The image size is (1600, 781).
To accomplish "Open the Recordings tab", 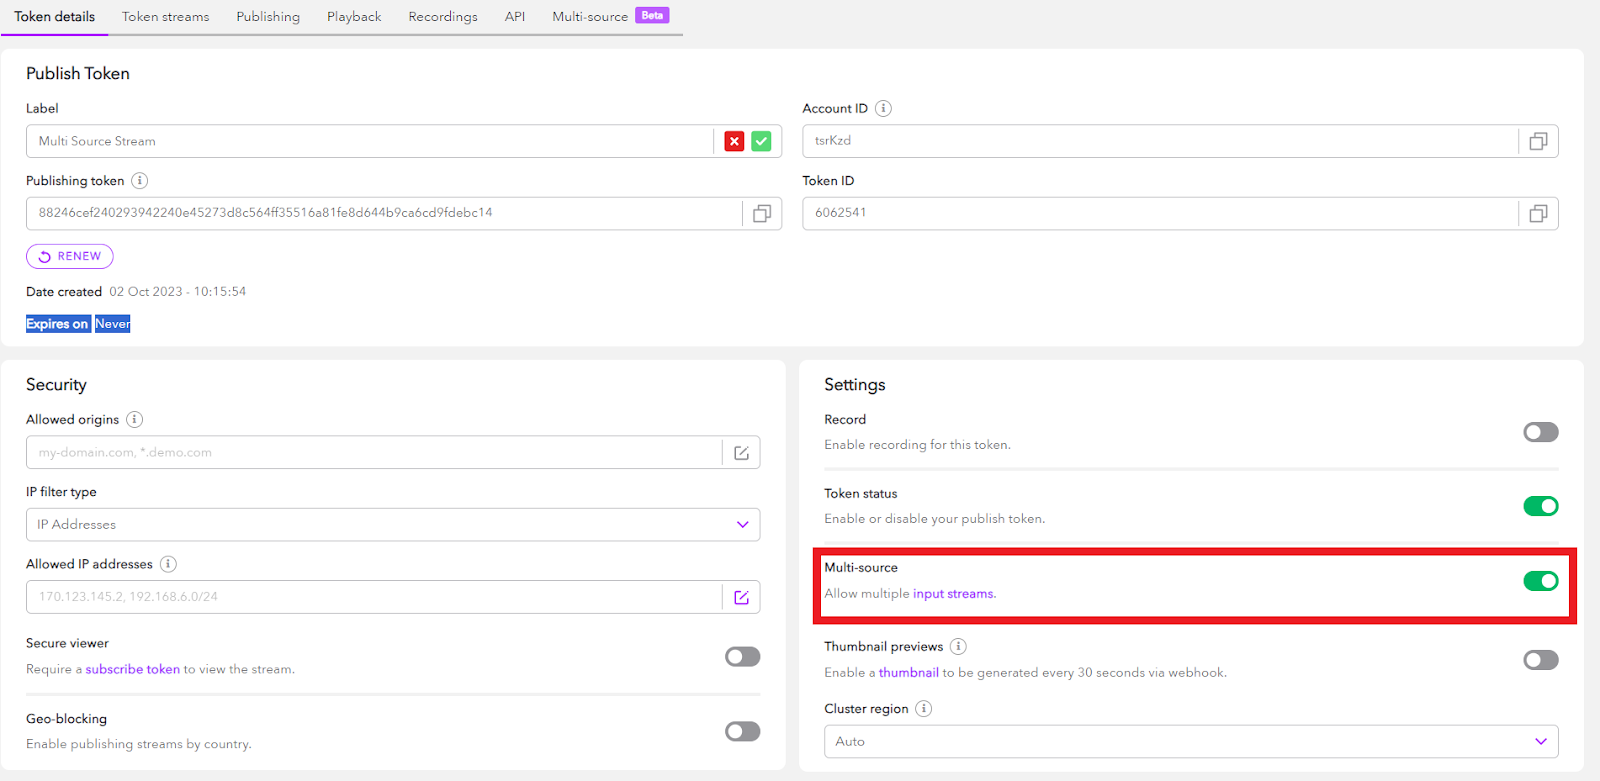I will pyautogui.click(x=443, y=17).
